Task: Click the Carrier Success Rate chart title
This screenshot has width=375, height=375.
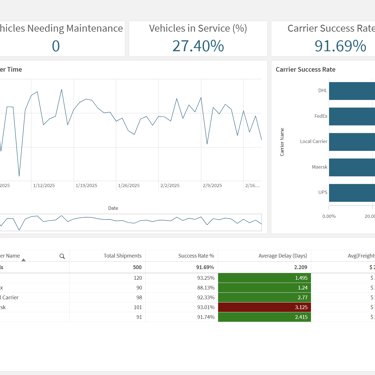Action: (x=305, y=69)
